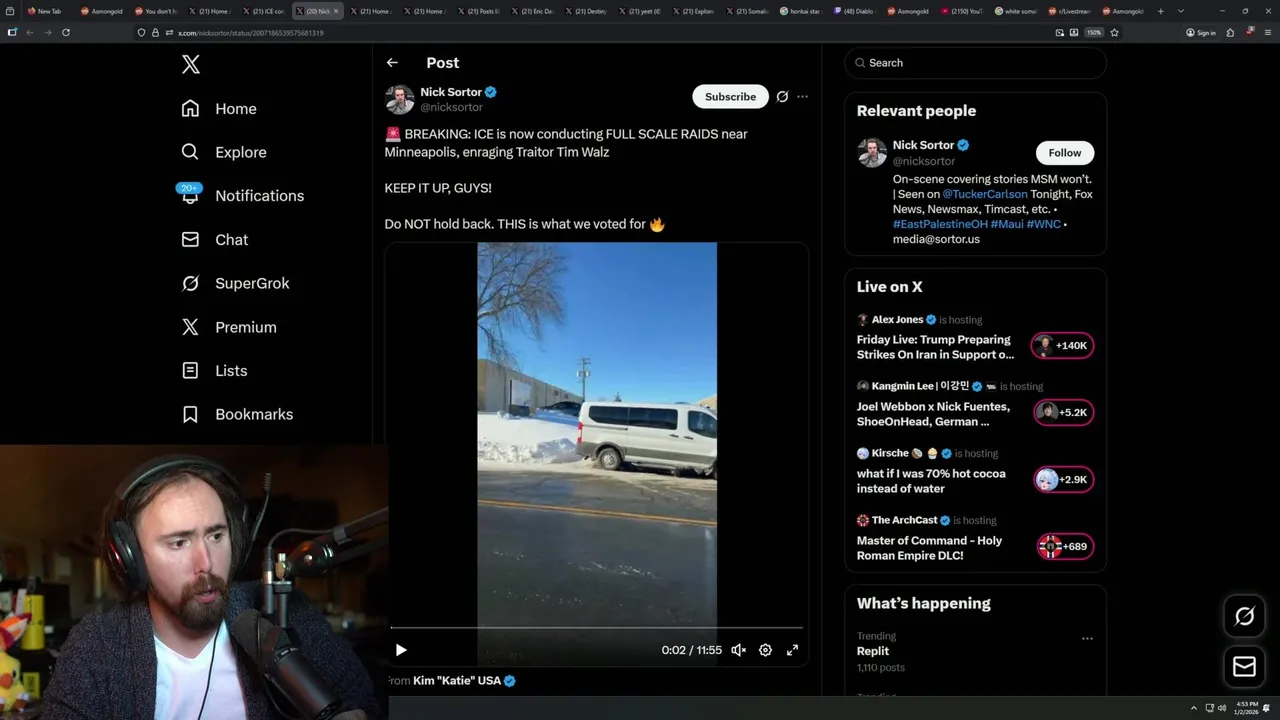Open the #Maui hashtag link
This screenshot has width=1280, height=720.
(1007, 224)
